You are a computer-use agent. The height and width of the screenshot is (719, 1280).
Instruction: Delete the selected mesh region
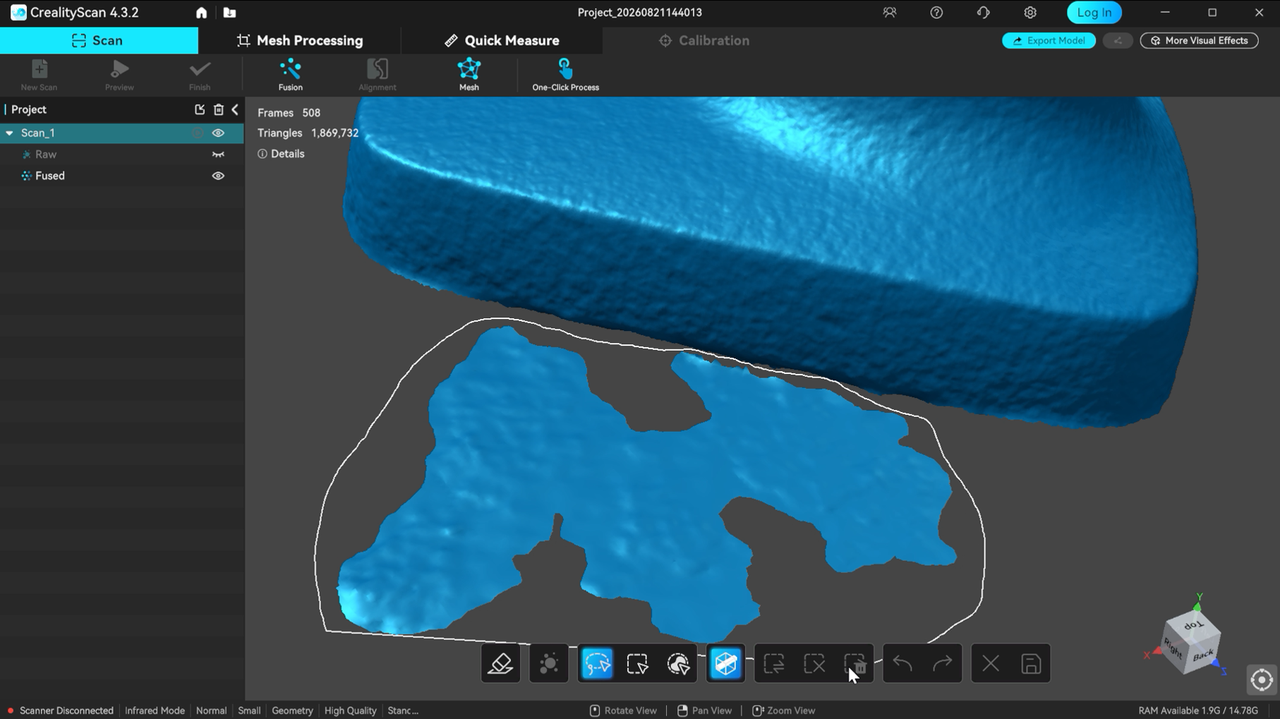(855, 663)
